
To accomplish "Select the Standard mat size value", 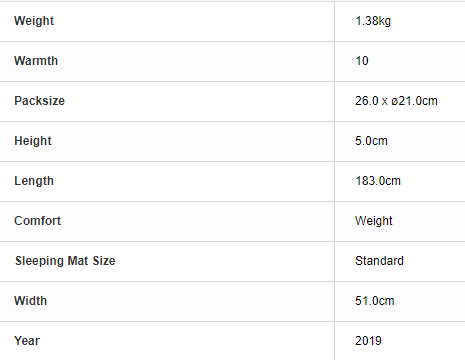I will pos(379,261).
